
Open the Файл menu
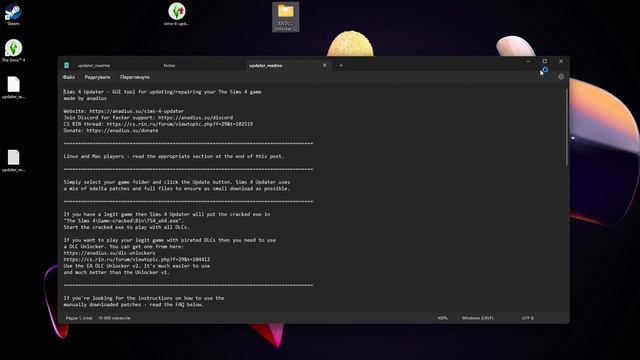tap(69, 77)
